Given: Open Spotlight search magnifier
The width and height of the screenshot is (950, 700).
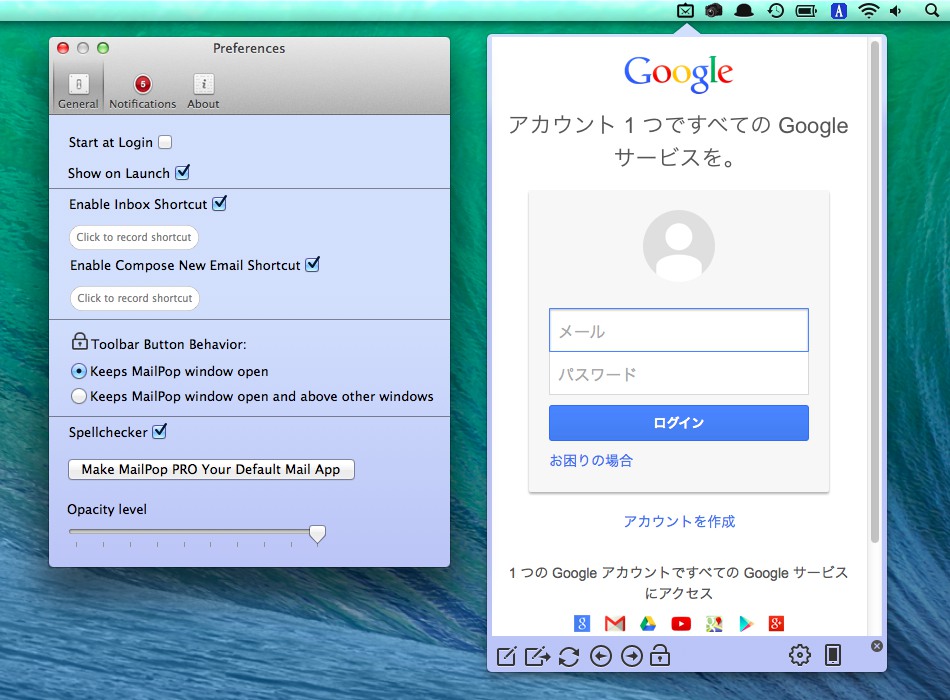Looking at the screenshot, I should tap(932, 10).
